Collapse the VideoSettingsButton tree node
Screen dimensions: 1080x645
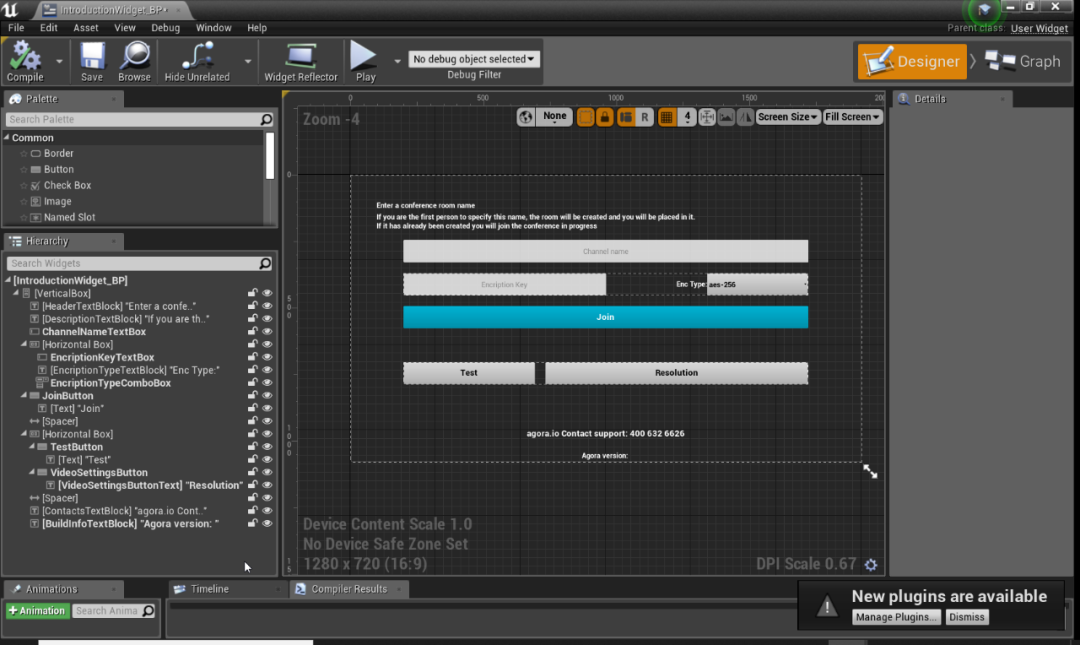coord(32,473)
